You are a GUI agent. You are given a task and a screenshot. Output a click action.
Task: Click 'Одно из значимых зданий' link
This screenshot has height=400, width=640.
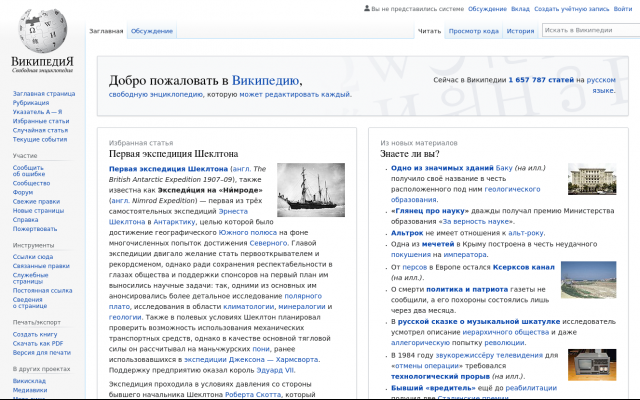click(442, 168)
